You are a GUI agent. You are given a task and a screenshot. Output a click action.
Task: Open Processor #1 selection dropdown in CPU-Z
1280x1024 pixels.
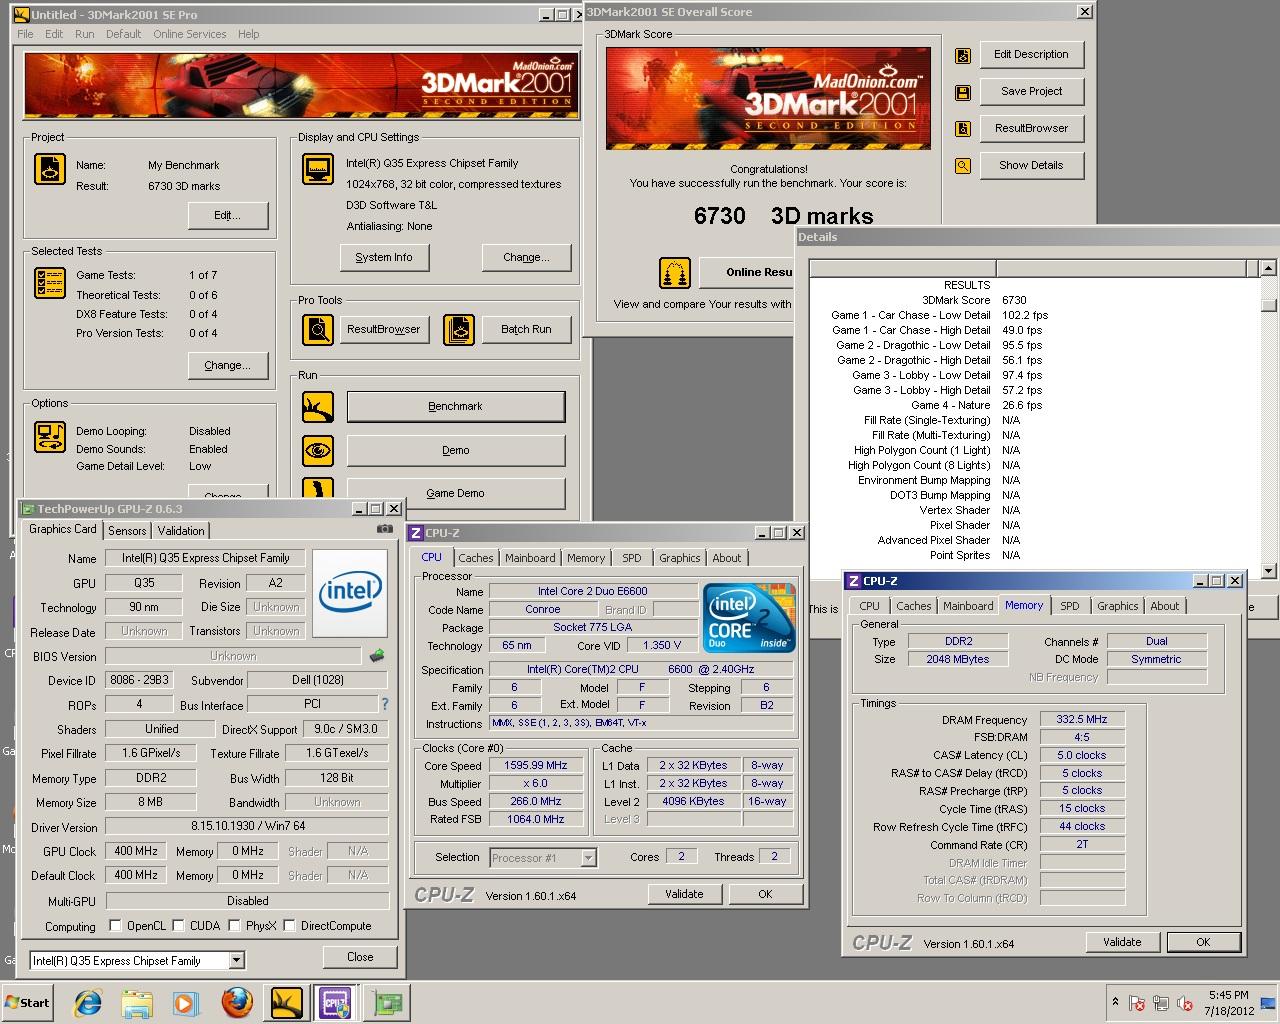pos(588,858)
